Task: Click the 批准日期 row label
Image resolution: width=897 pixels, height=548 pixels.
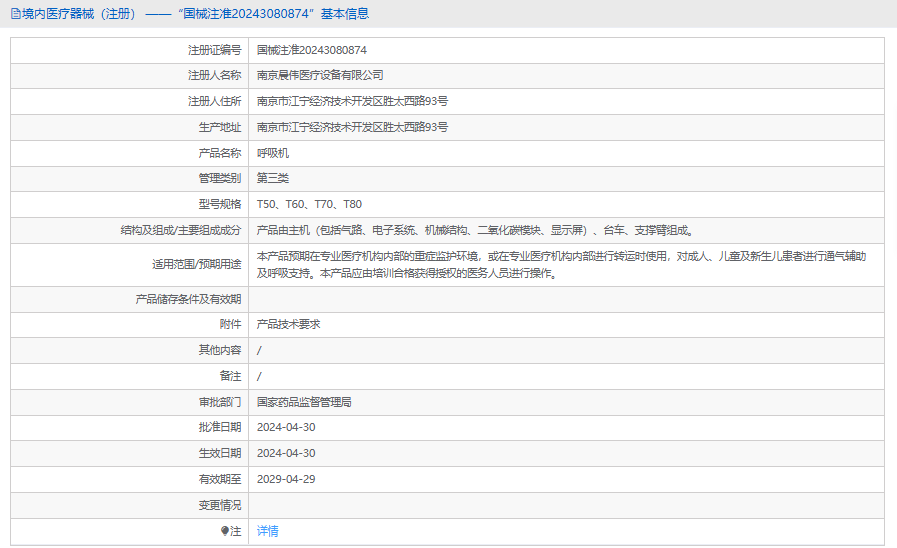Action: coord(219,427)
